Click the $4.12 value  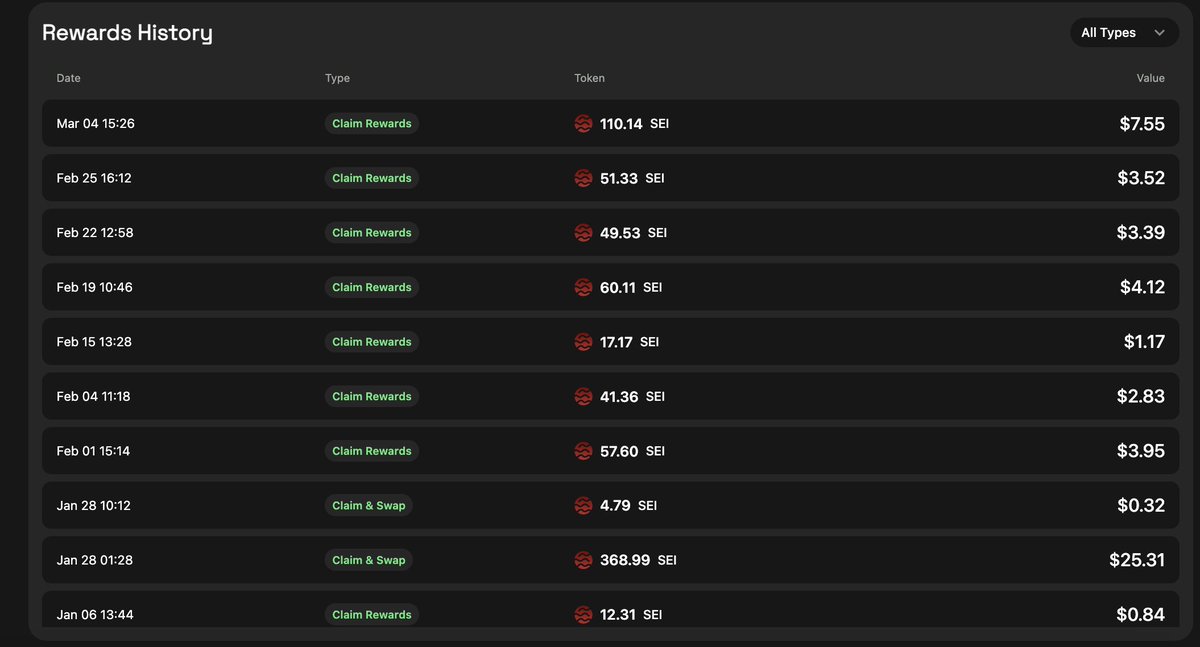click(x=1142, y=287)
